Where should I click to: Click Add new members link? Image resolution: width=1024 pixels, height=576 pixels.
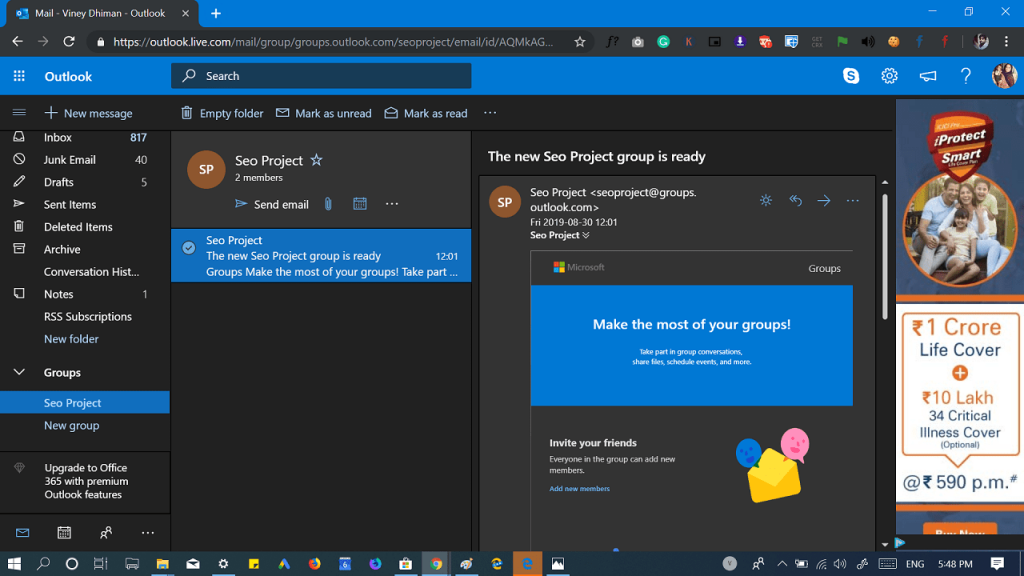click(579, 488)
